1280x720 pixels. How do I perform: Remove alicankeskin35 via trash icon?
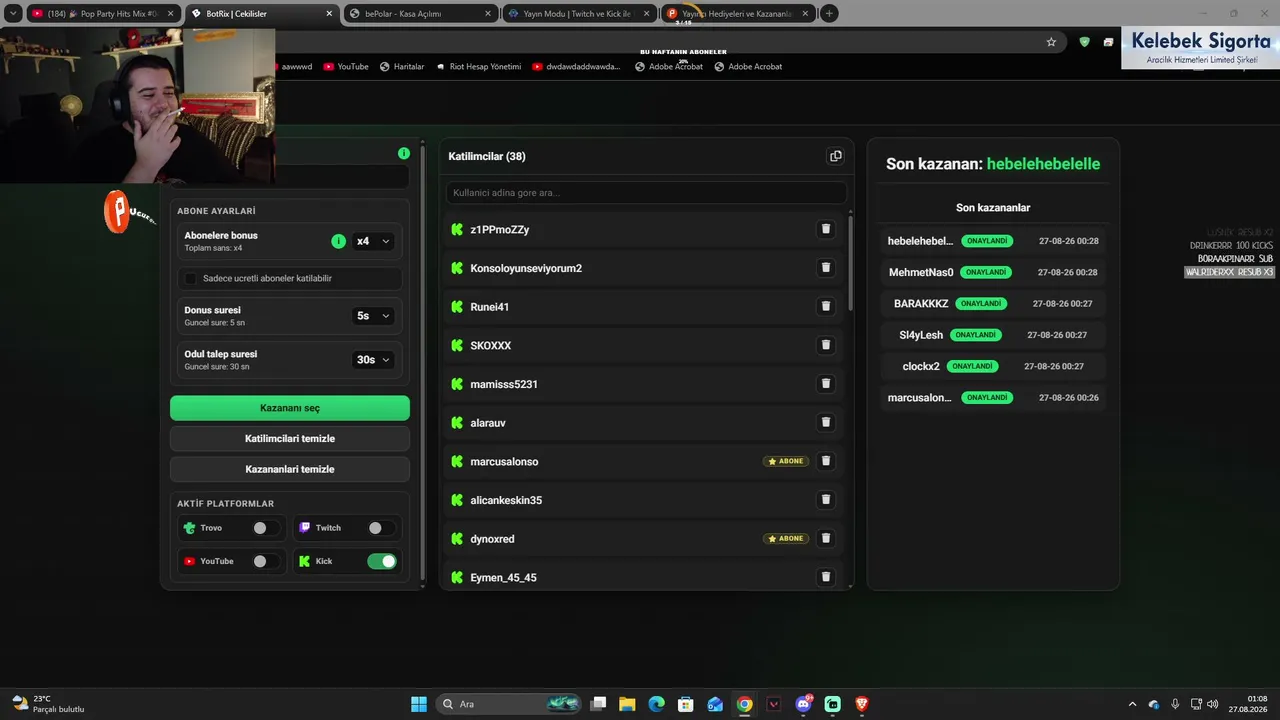coord(826,500)
